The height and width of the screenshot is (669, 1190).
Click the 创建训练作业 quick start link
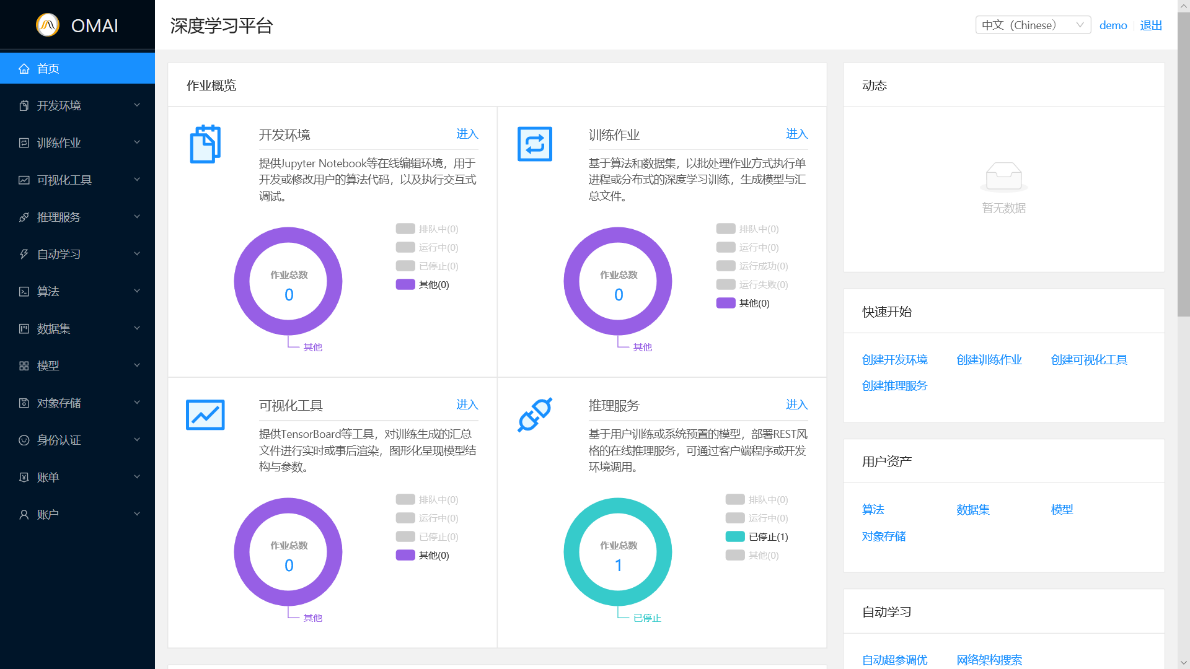(988, 360)
